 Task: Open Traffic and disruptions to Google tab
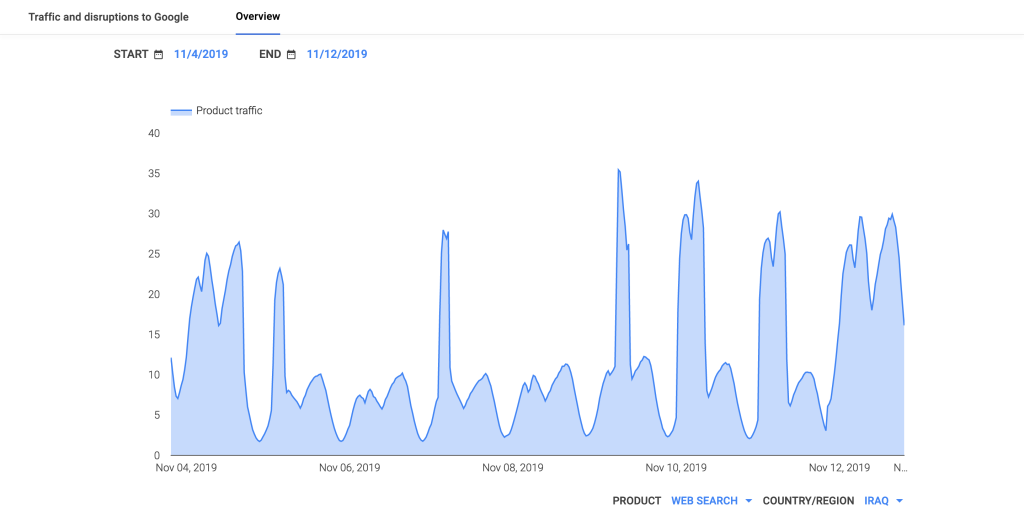pos(108,17)
